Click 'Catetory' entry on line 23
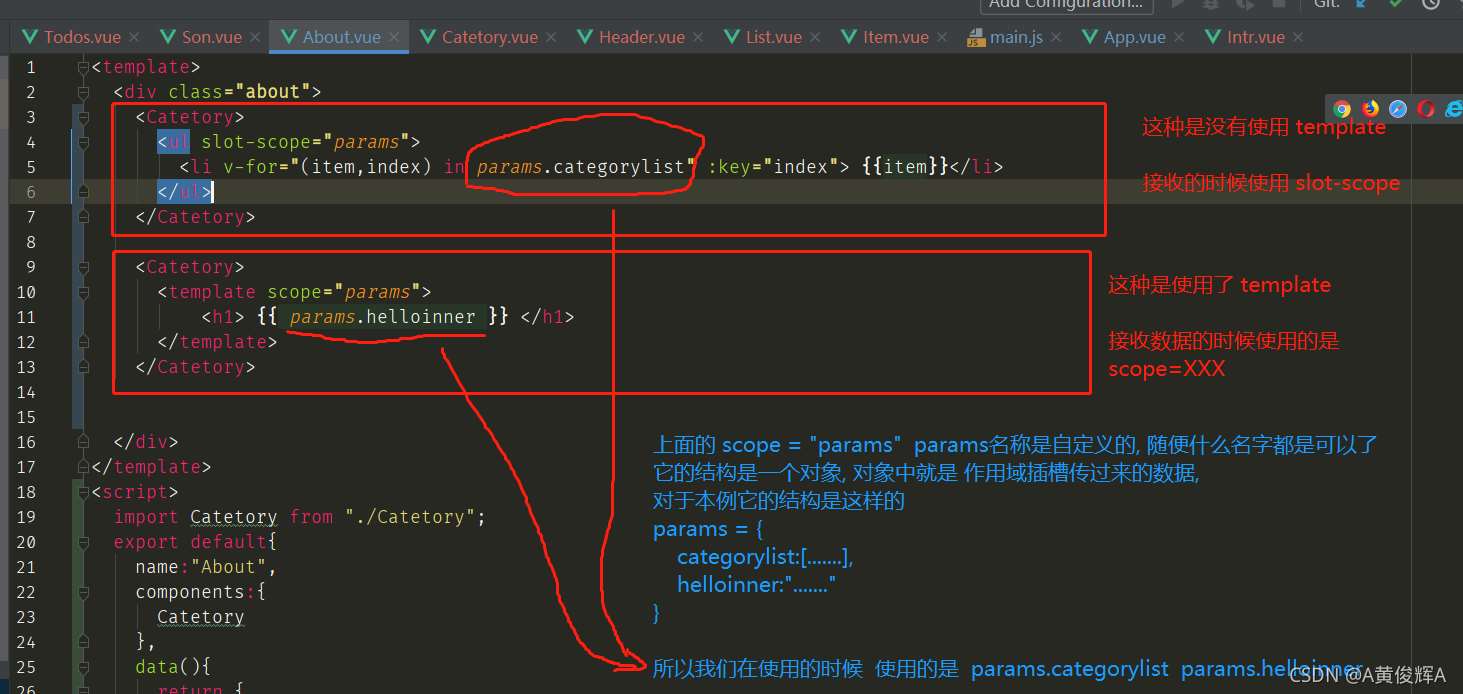 click(x=200, y=617)
